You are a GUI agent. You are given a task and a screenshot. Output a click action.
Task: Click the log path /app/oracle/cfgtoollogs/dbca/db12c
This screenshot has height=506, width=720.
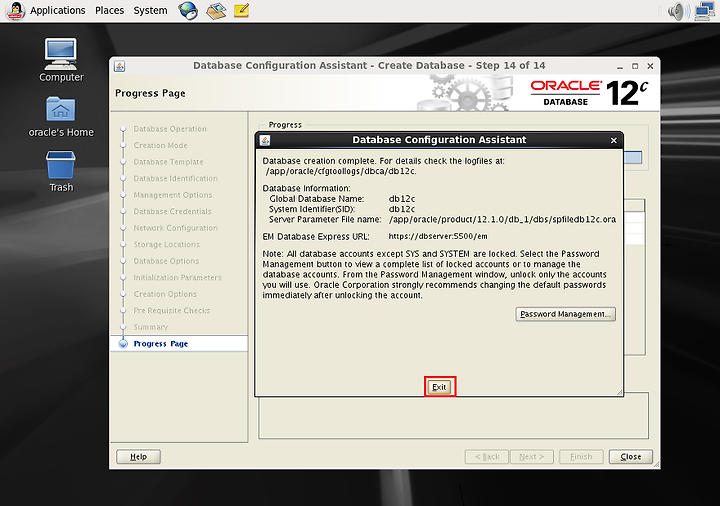[341, 171]
